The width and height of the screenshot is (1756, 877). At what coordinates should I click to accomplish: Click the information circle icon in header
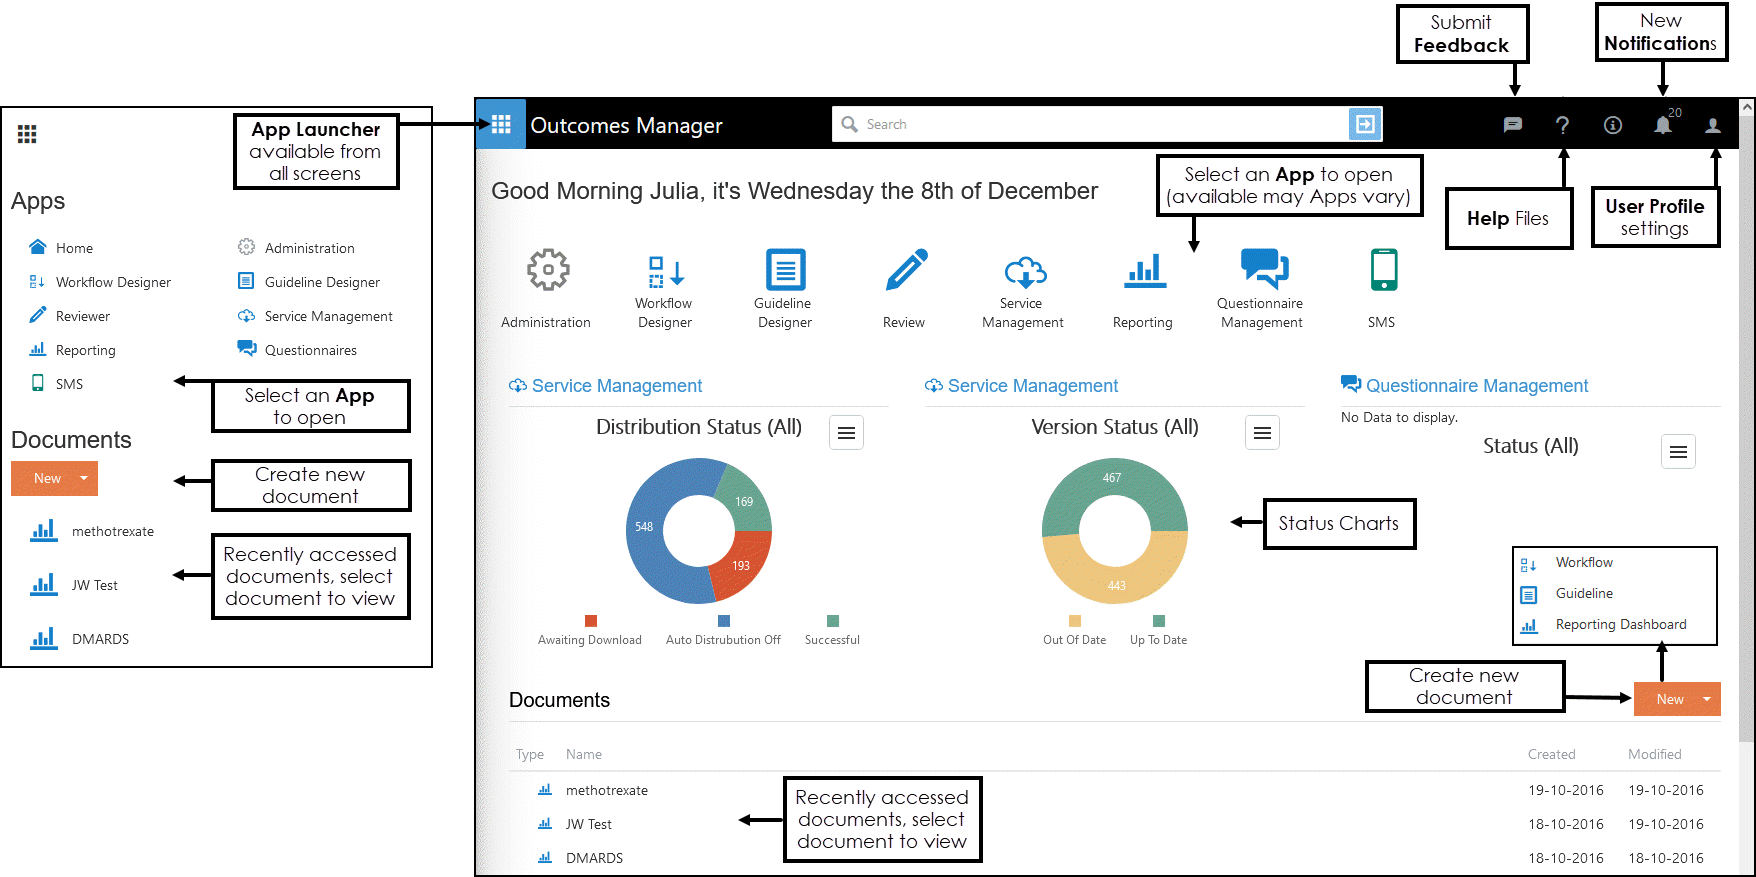1612,125
